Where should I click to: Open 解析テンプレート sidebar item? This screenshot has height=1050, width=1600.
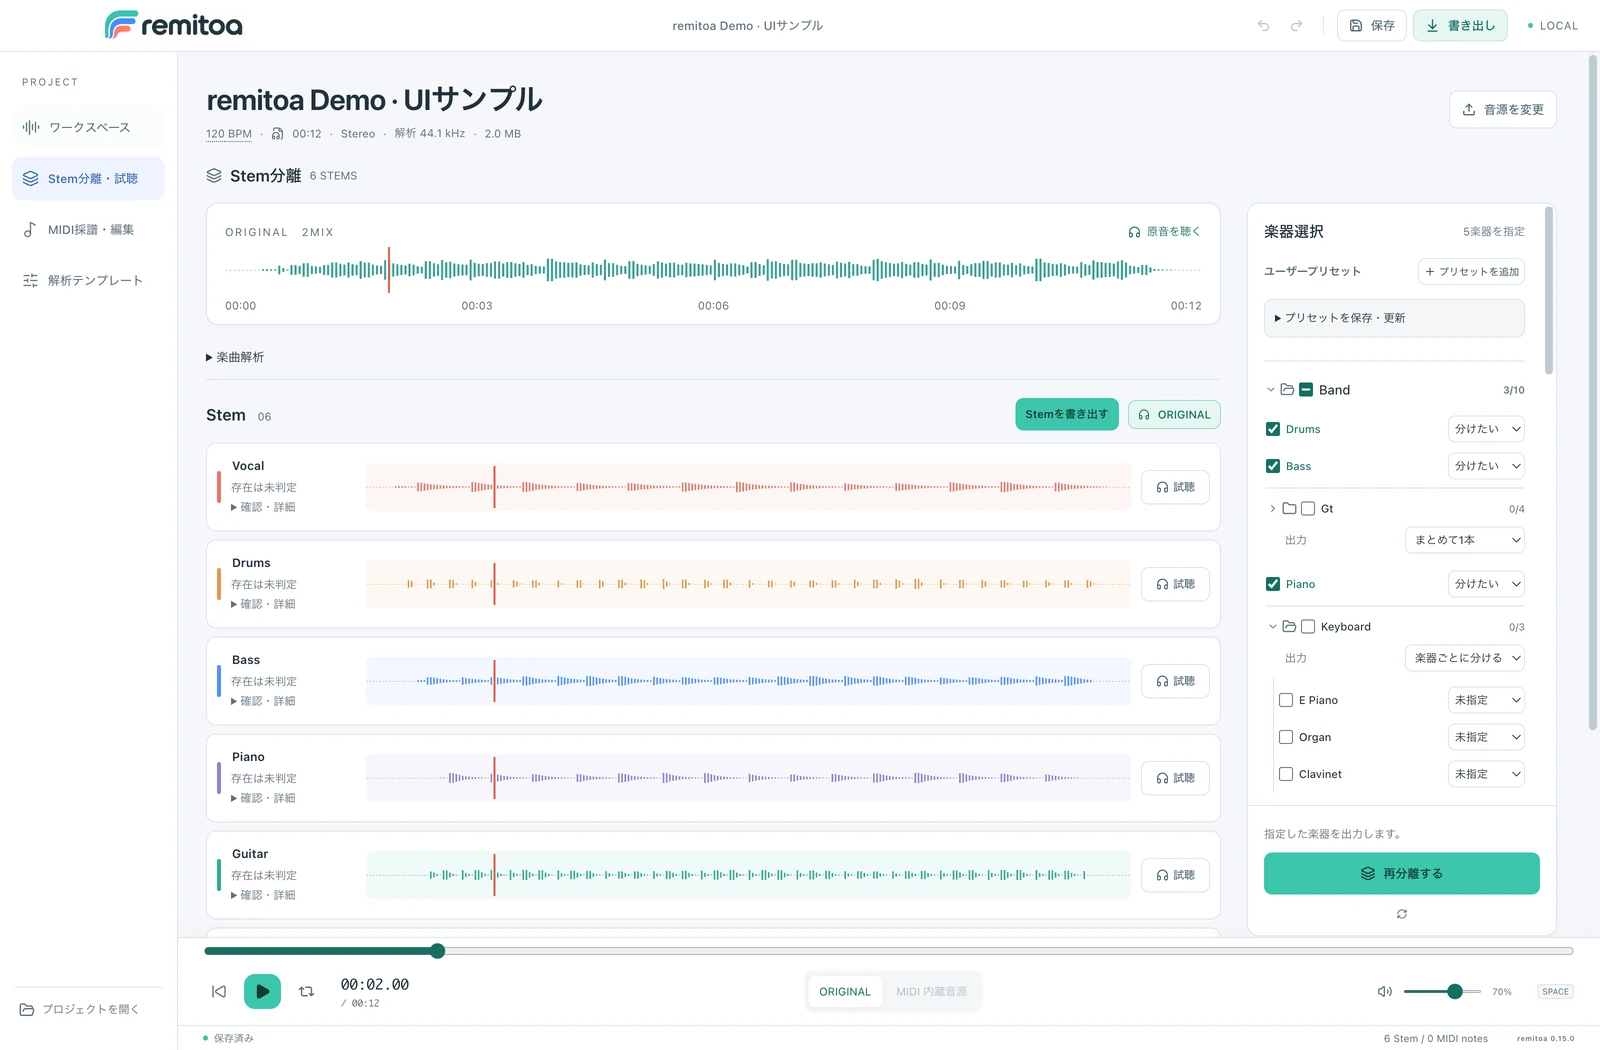pyautogui.click(x=88, y=280)
